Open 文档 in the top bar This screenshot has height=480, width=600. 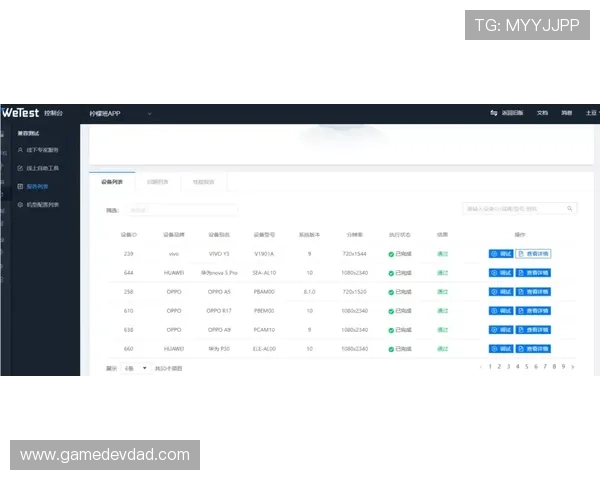point(542,113)
